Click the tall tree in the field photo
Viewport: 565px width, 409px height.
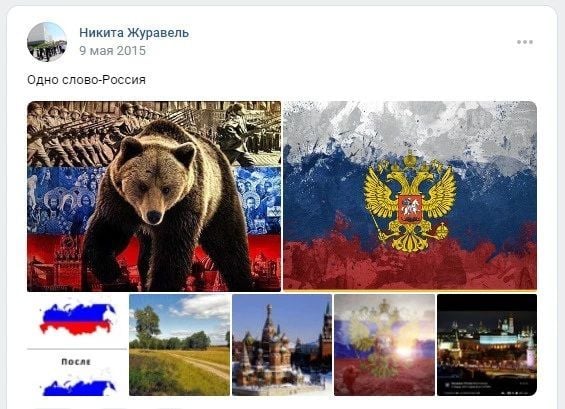coord(147,326)
